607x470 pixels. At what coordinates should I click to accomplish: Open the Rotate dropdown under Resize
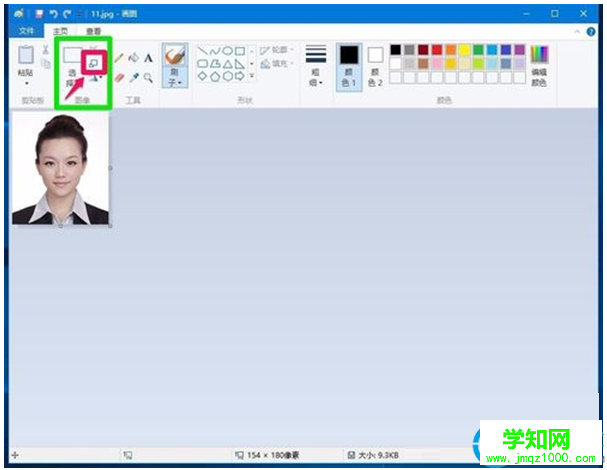click(x=101, y=78)
